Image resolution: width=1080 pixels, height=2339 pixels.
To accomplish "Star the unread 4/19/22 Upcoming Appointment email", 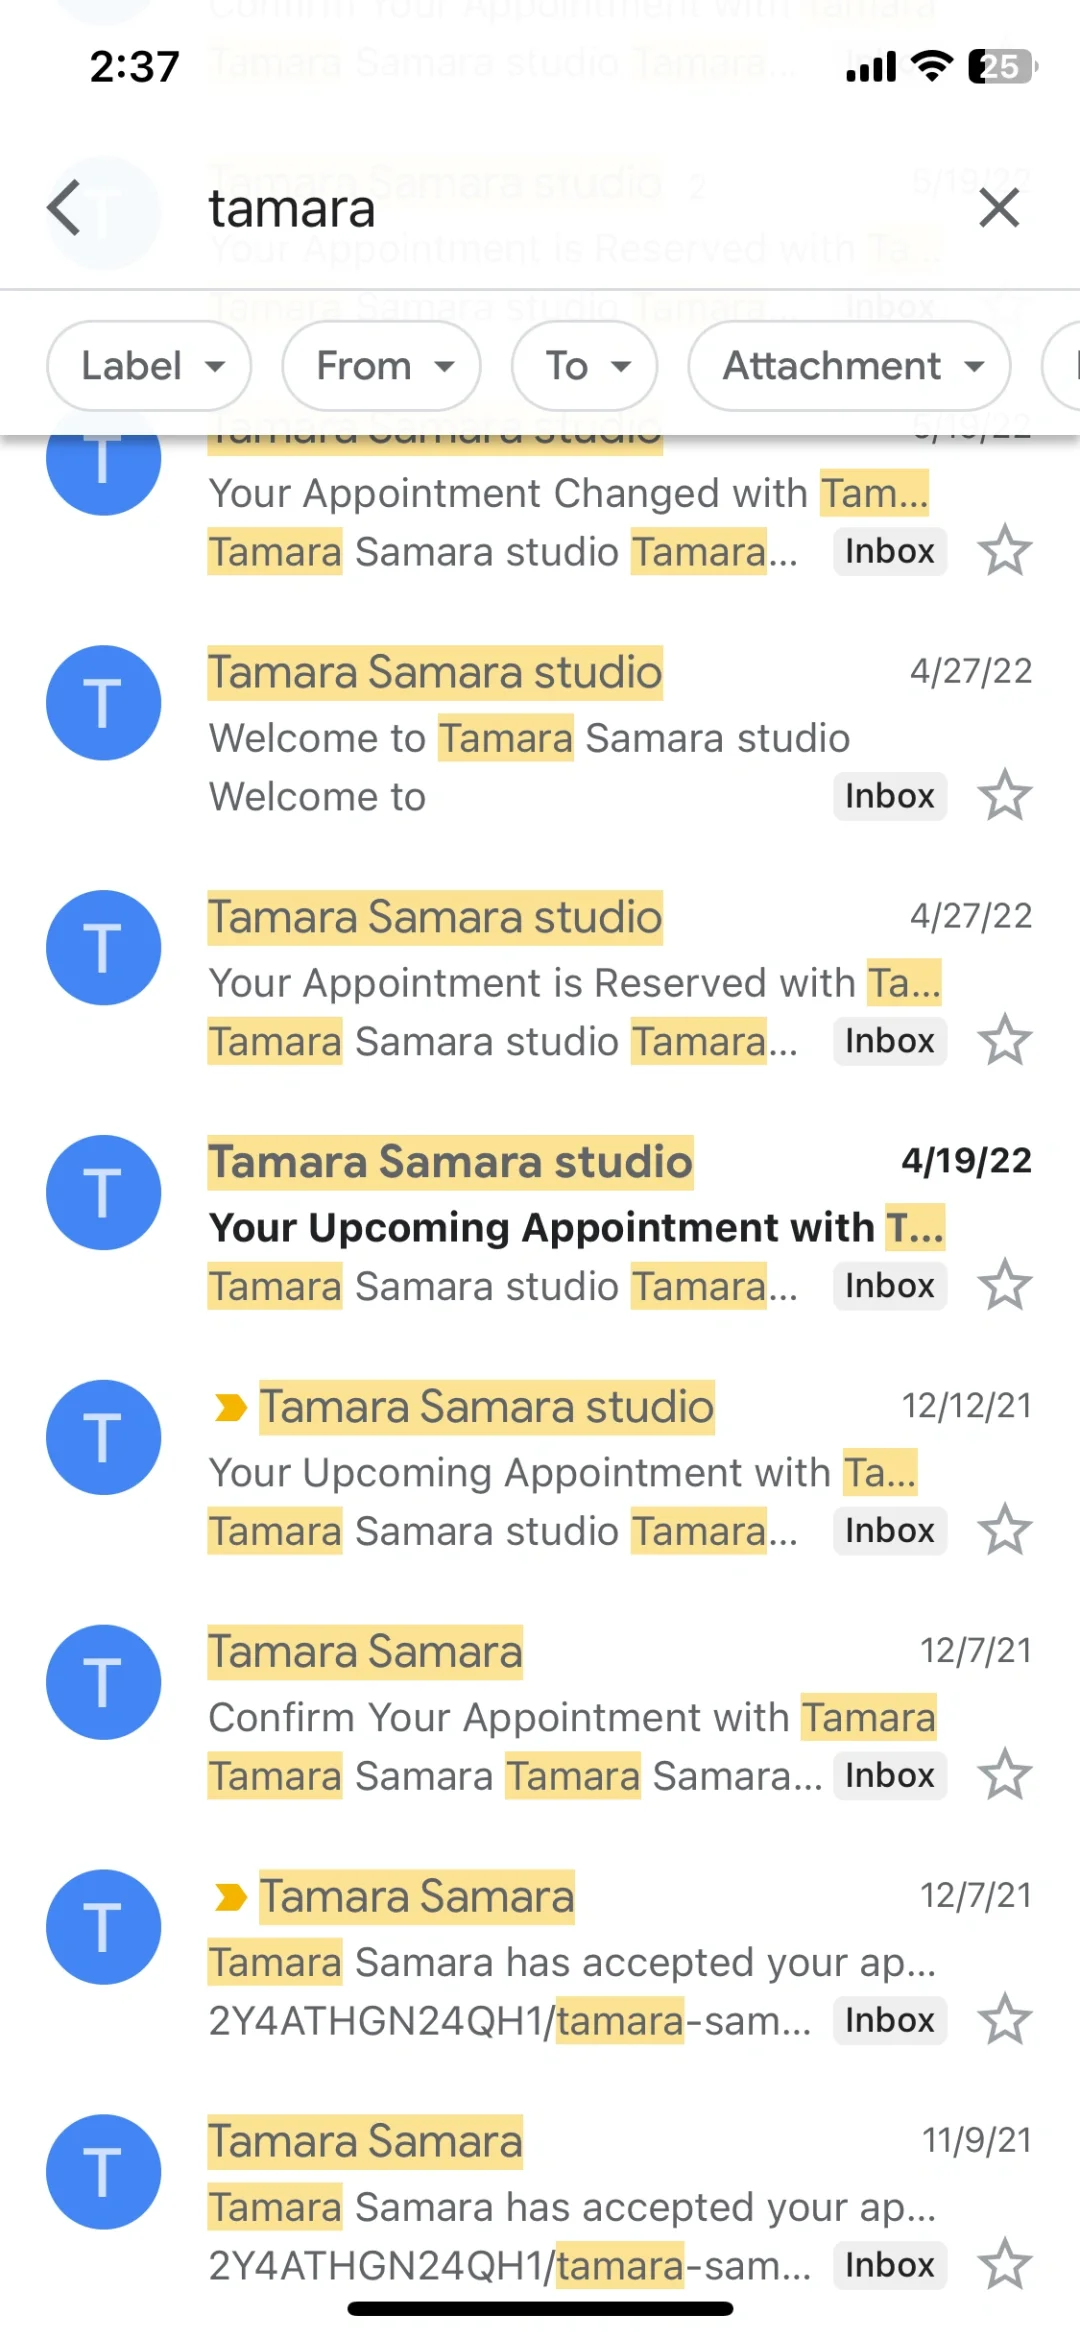I will [x=1004, y=1286].
